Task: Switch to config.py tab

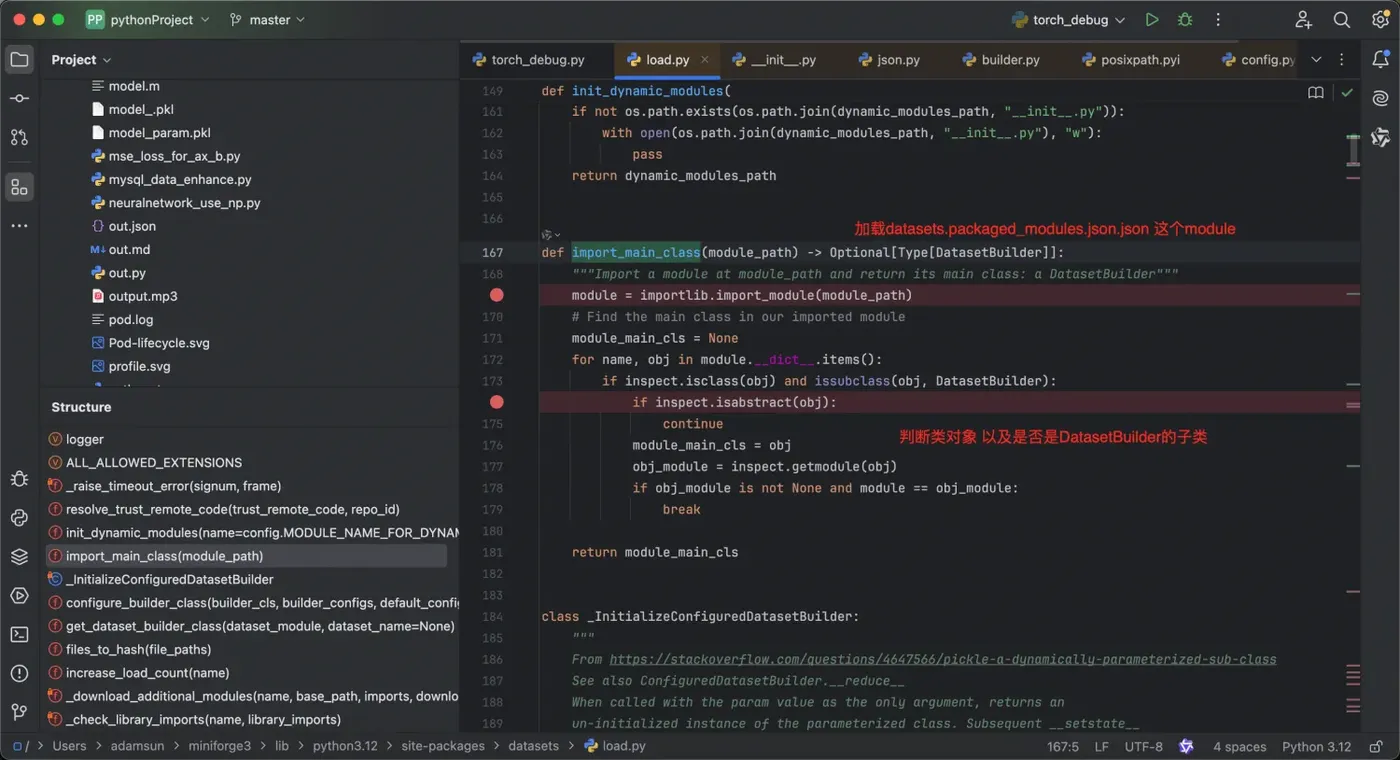Action: pyautogui.click(x=1258, y=60)
